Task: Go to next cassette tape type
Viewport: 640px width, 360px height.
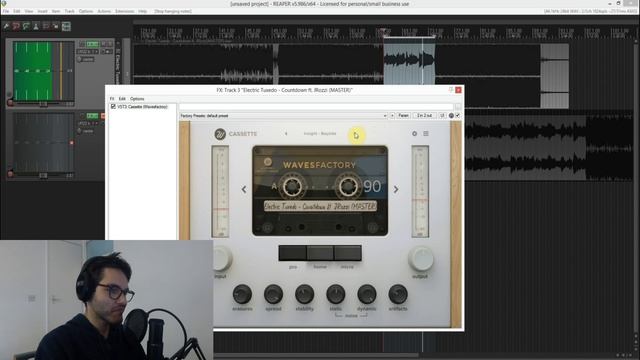Action: [396, 189]
